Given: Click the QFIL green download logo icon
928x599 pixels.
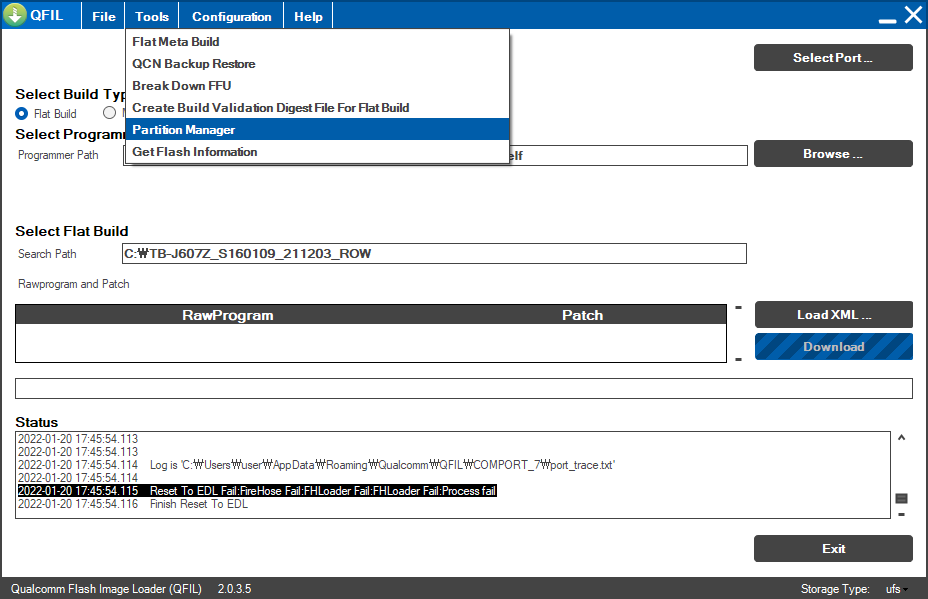Looking at the screenshot, I should [15, 15].
